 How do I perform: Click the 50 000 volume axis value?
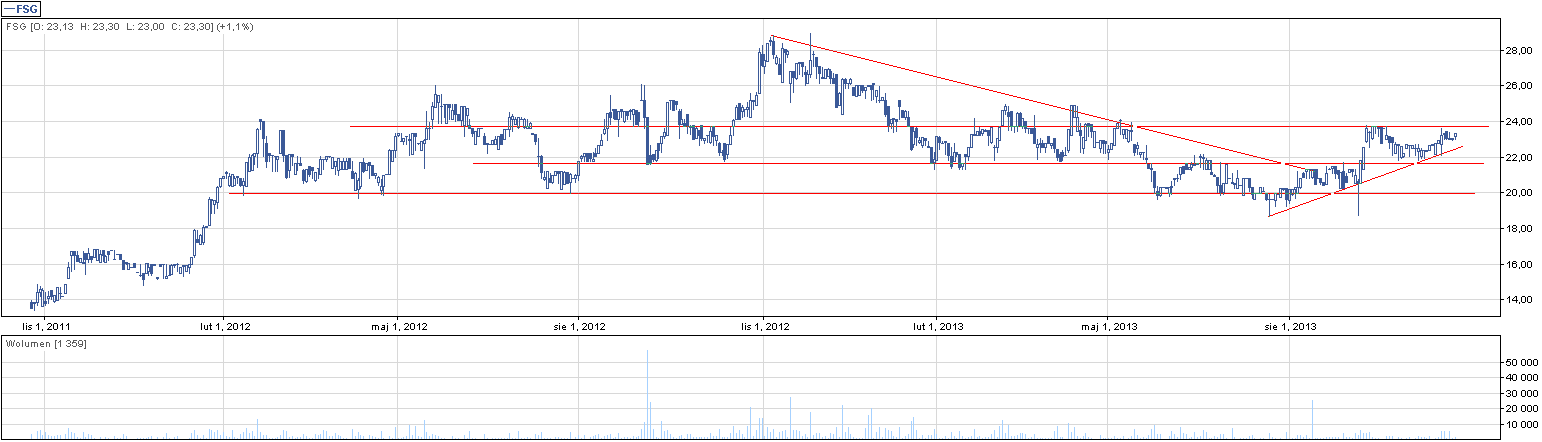click(1521, 362)
